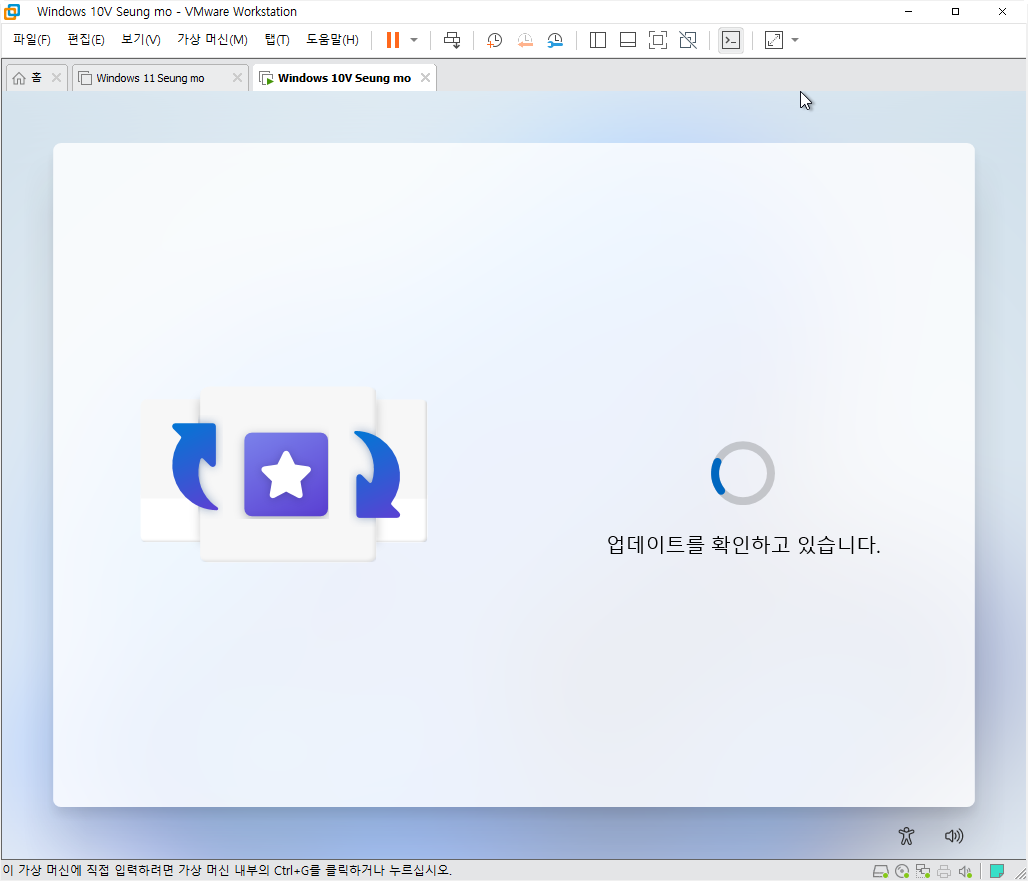Open the message log icon in the status bar
Viewport: 1028px width, 881px height.
(997, 871)
